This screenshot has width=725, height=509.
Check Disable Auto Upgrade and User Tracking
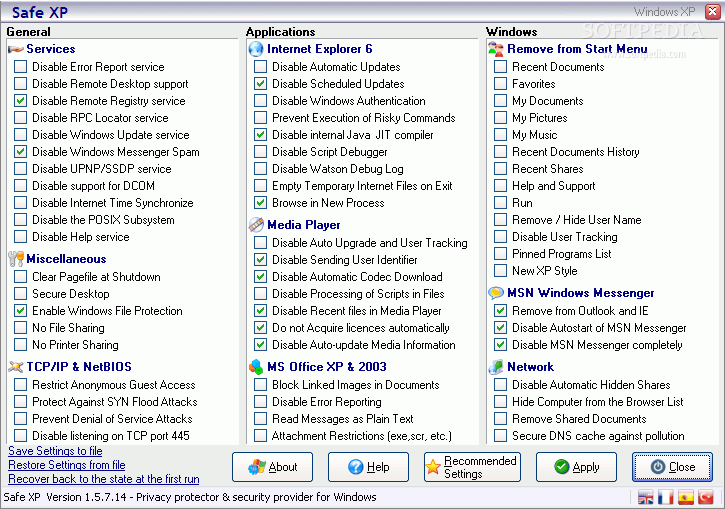click(260, 243)
